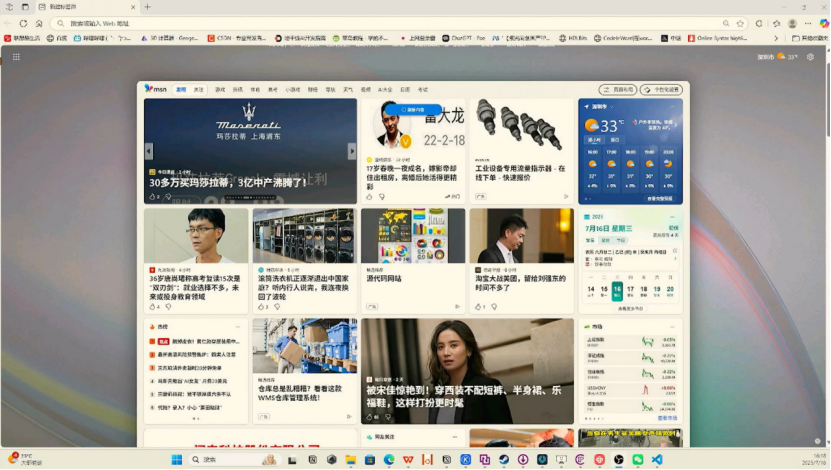Click the 个性化设置 button
Screen dimensions: 831x470
661,90
